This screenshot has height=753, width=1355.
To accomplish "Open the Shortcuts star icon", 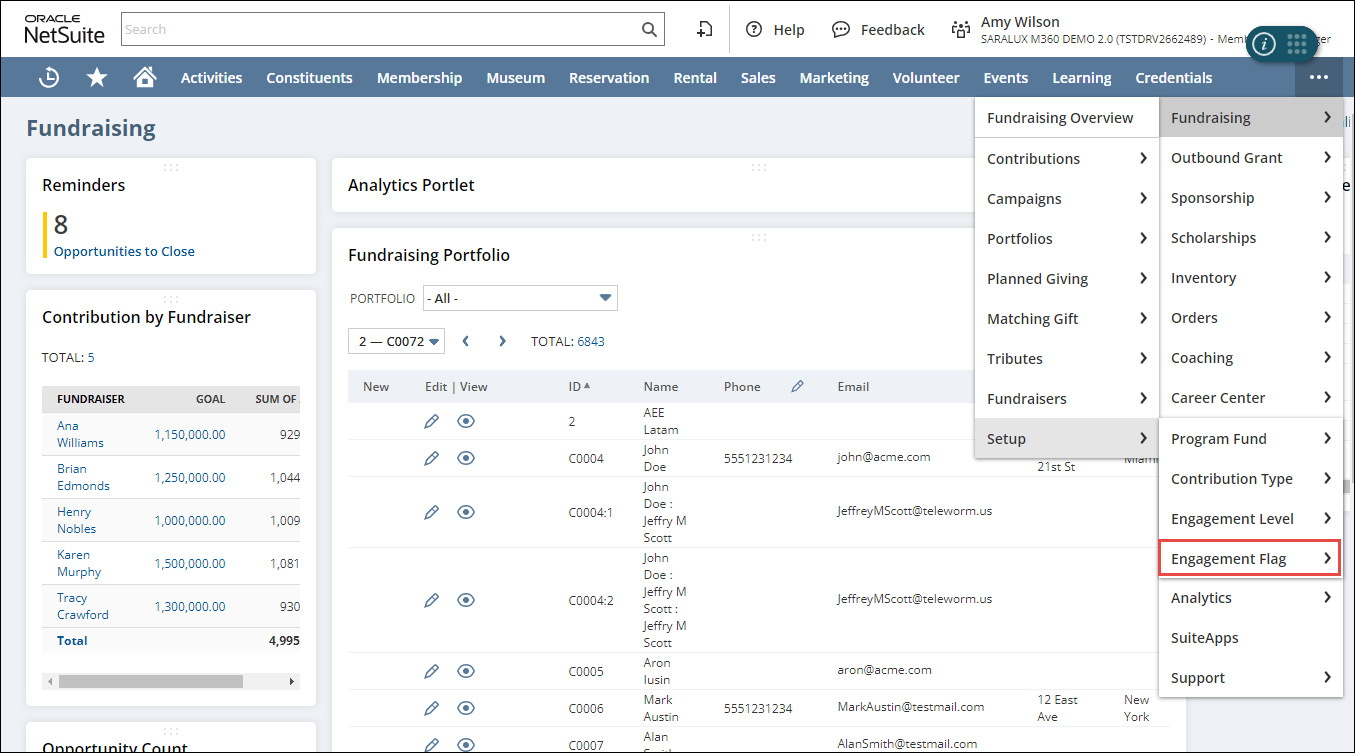I will [x=97, y=77].
